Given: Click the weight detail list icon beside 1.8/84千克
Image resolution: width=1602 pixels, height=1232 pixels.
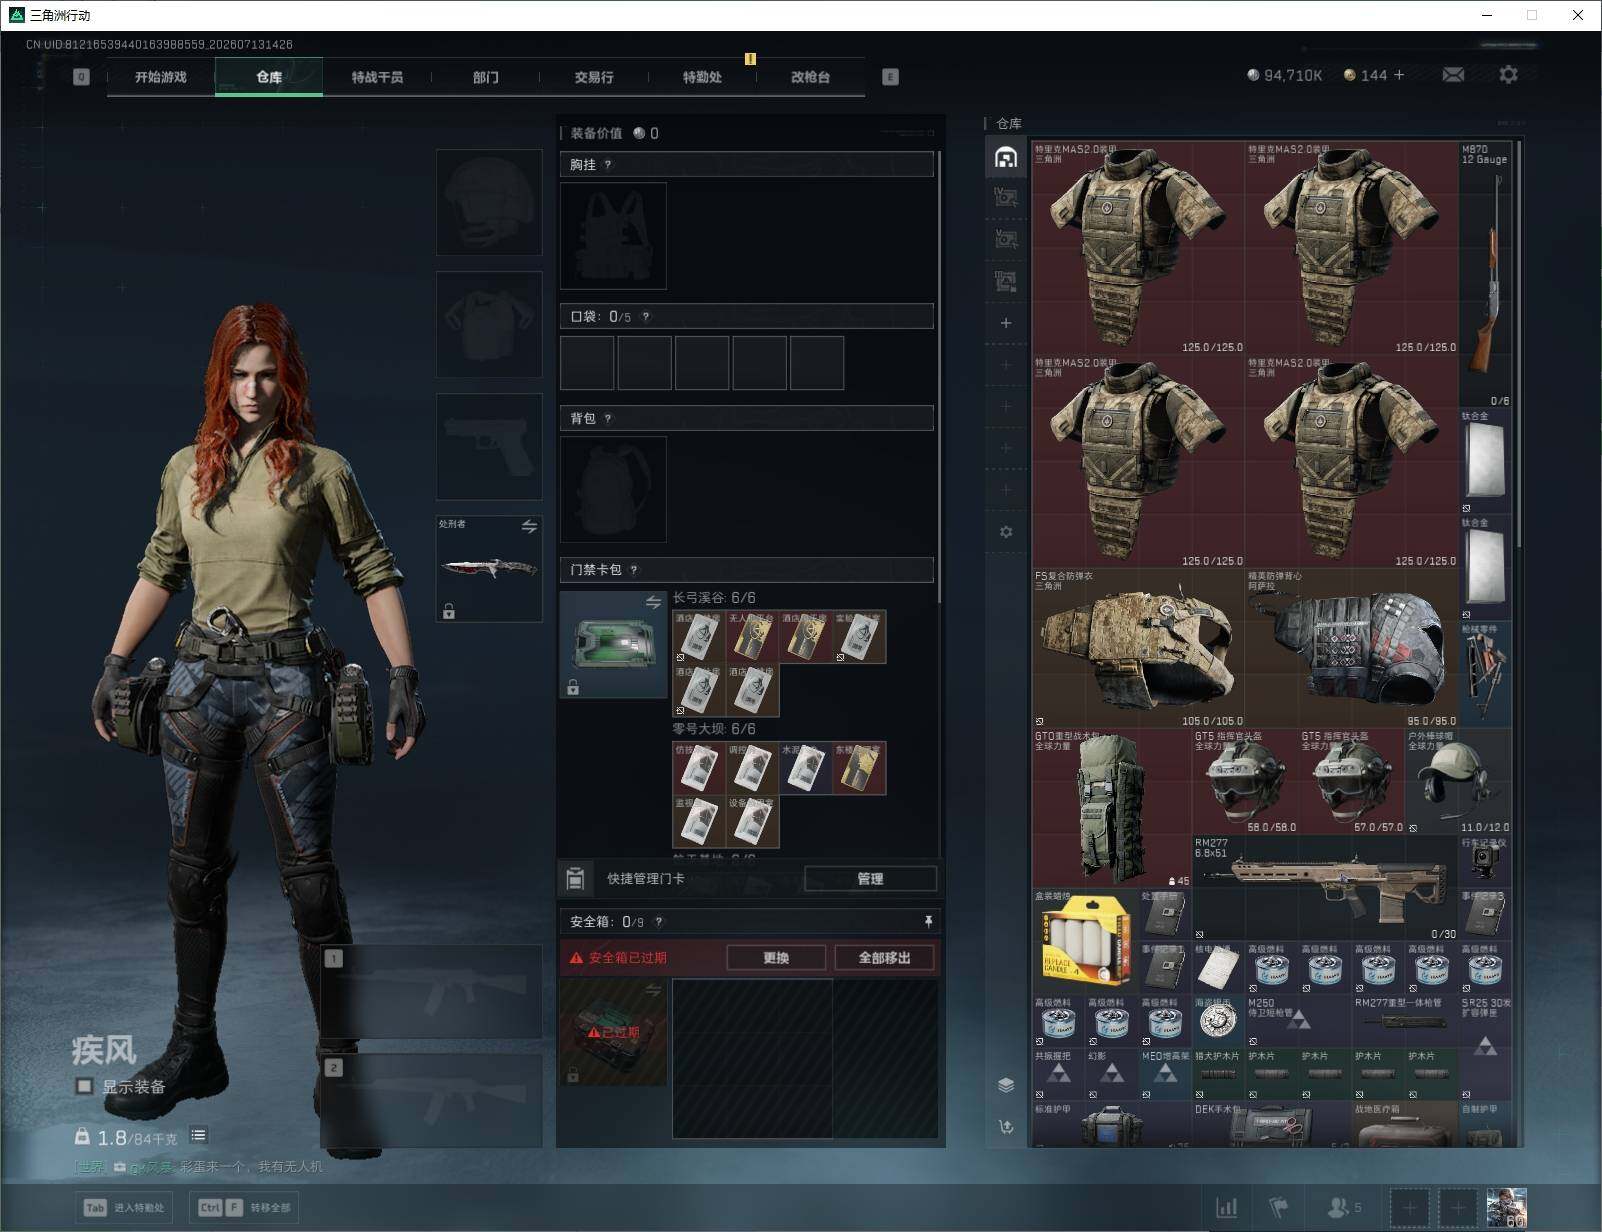Looking at the screenshot, I should (198, 1135).
